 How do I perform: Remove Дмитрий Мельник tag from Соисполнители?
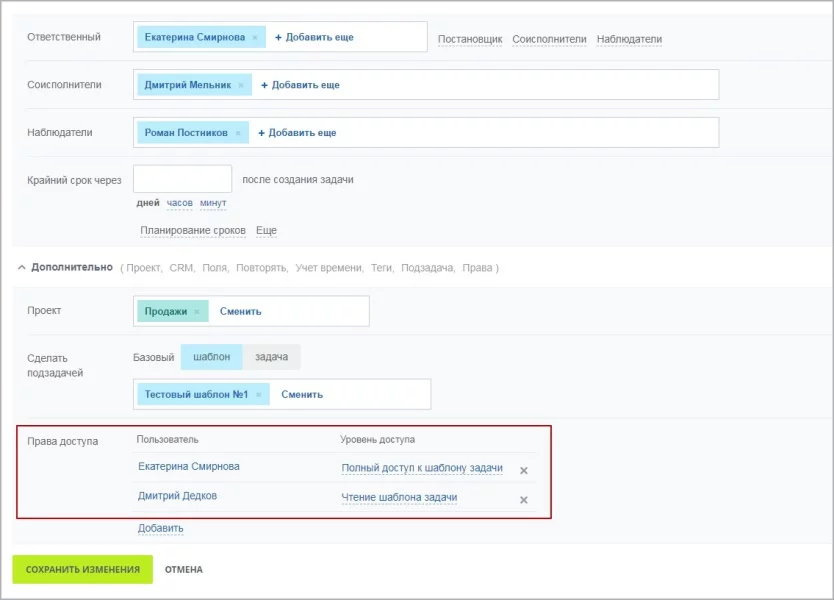[x=241, y=85]
